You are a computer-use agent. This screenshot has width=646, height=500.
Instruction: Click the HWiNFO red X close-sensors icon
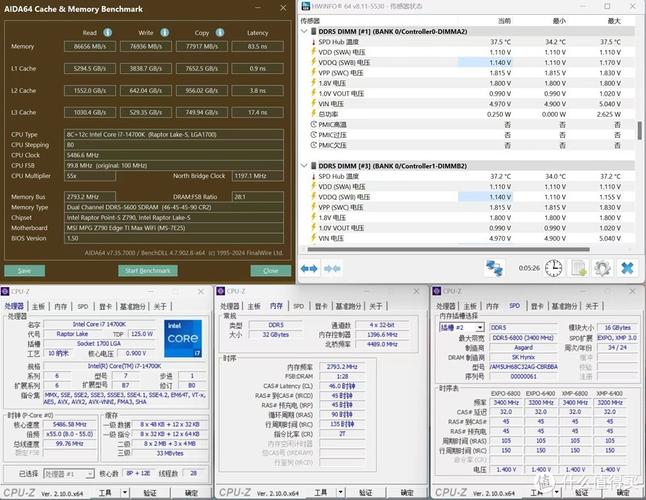click(x=626, y=268)
